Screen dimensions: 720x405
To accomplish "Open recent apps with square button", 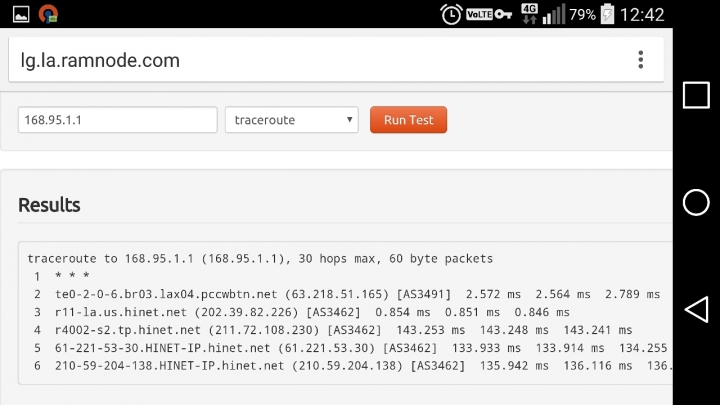I will click(x=696, y=95).
